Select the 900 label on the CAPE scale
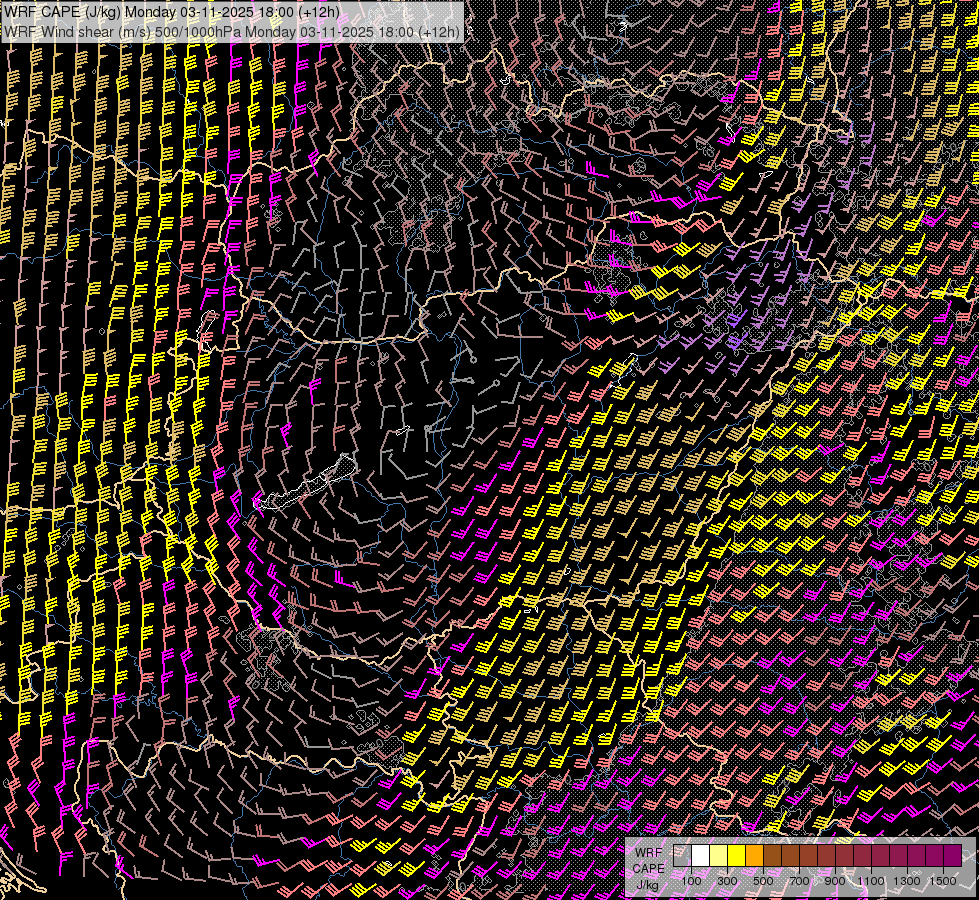This screenshot has height=900, width=979. point(835,881)
